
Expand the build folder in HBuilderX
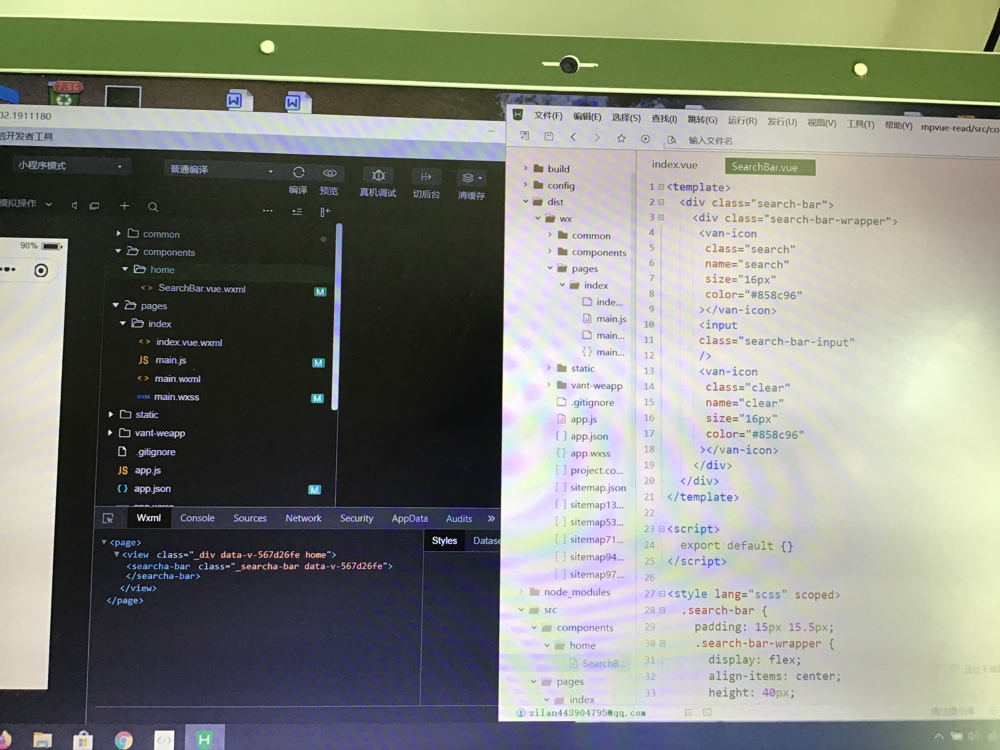pos(526,168)
